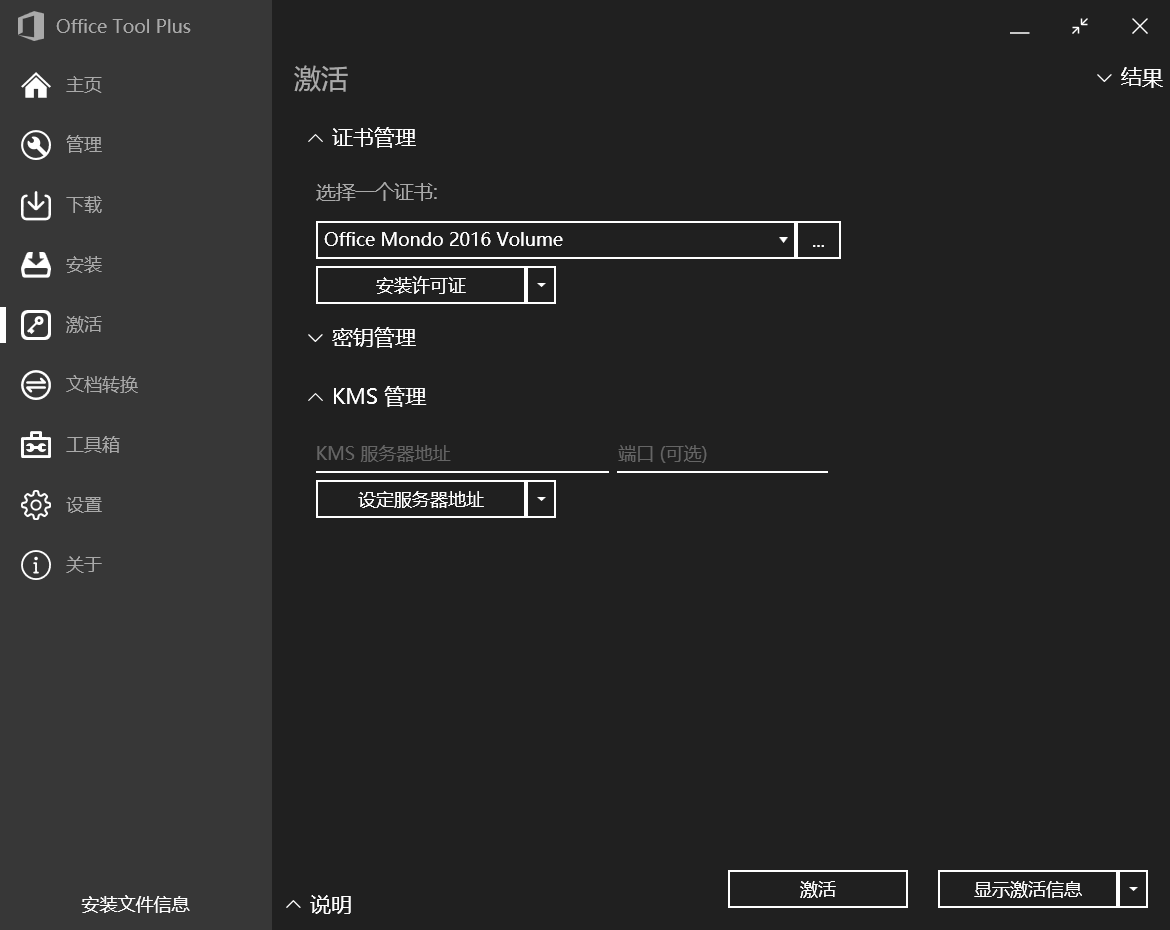Open the 显示激活信息 split-button arrow
Image resolution: width=1170 pixels, height=930 pixels.
tap(1133, 889)
